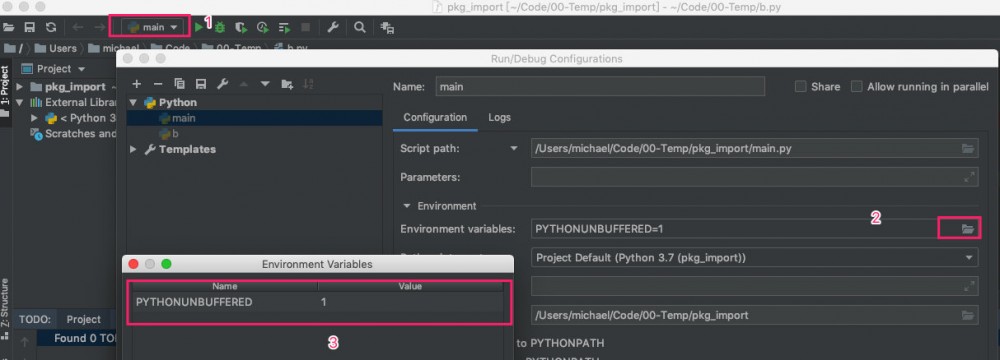Screen dimensions: 1000x360
Task: Collapse the Python configurations node
Action: click(133, 102)
